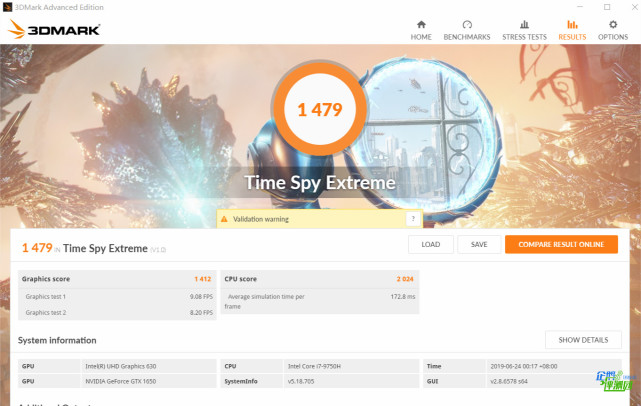Click the Validation warning banner text
Screen dimensions: 641x406
tap(261, 219)
